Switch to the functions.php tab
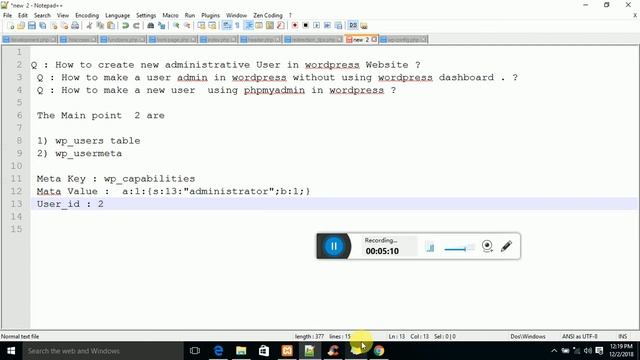This screenshot has height=360, width=640. (122, 40)
